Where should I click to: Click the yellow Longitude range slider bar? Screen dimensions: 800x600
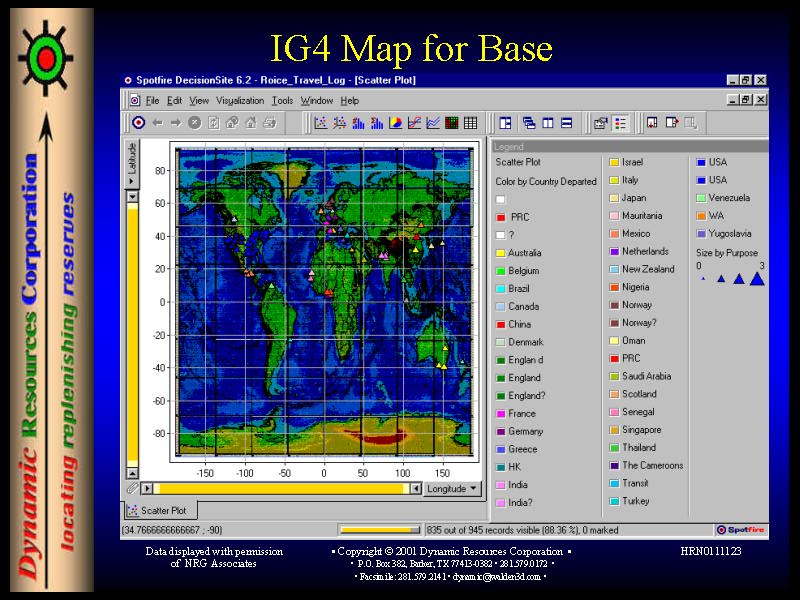[280, 489]
